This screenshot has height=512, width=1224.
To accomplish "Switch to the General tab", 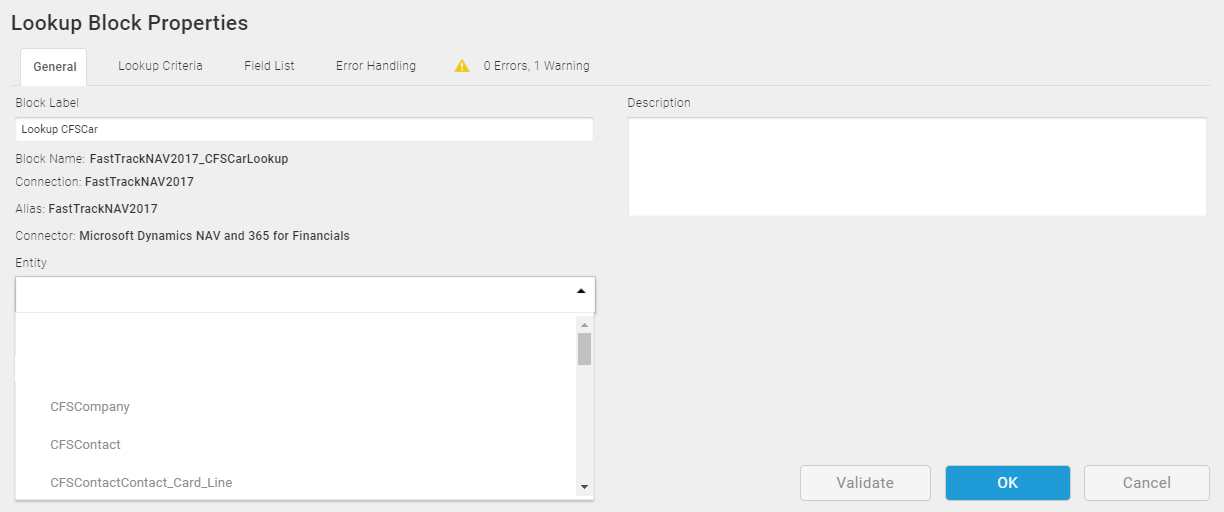I will (x=54, y=67).
